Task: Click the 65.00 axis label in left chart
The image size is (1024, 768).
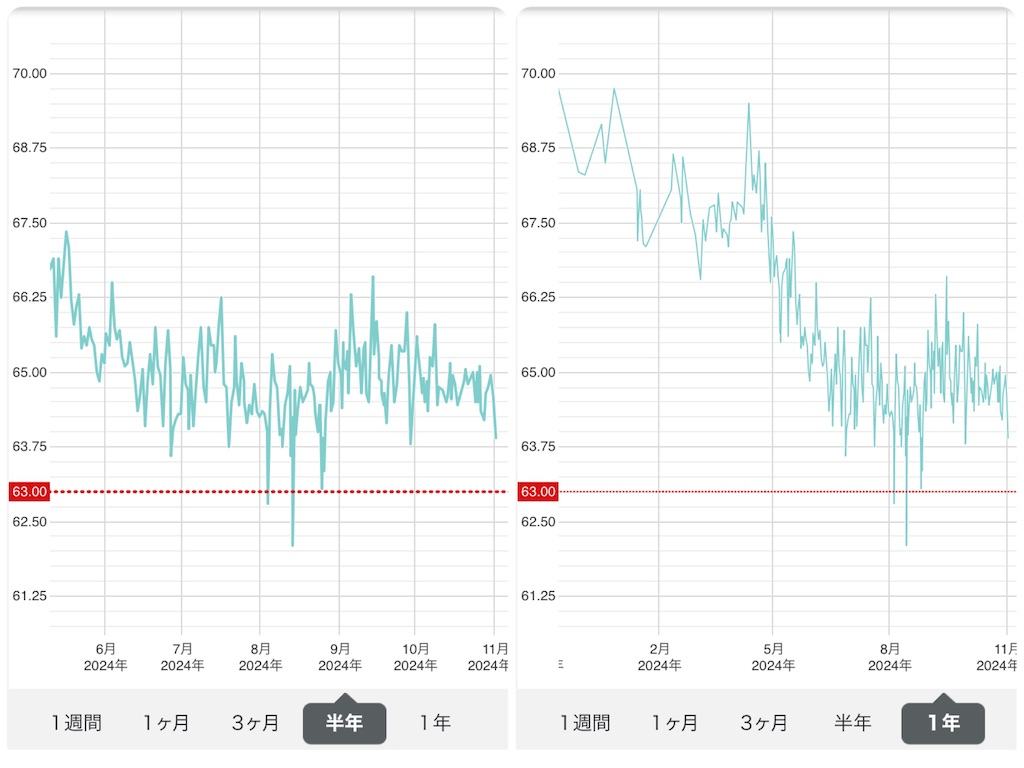Action: coord(29,372)
